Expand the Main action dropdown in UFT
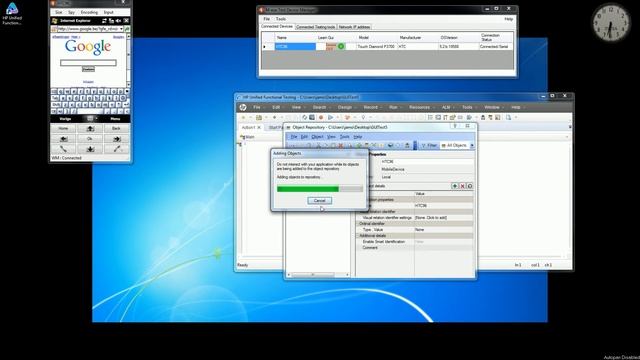The height and width of the screenshot is (360, 640). pos(567,137)
